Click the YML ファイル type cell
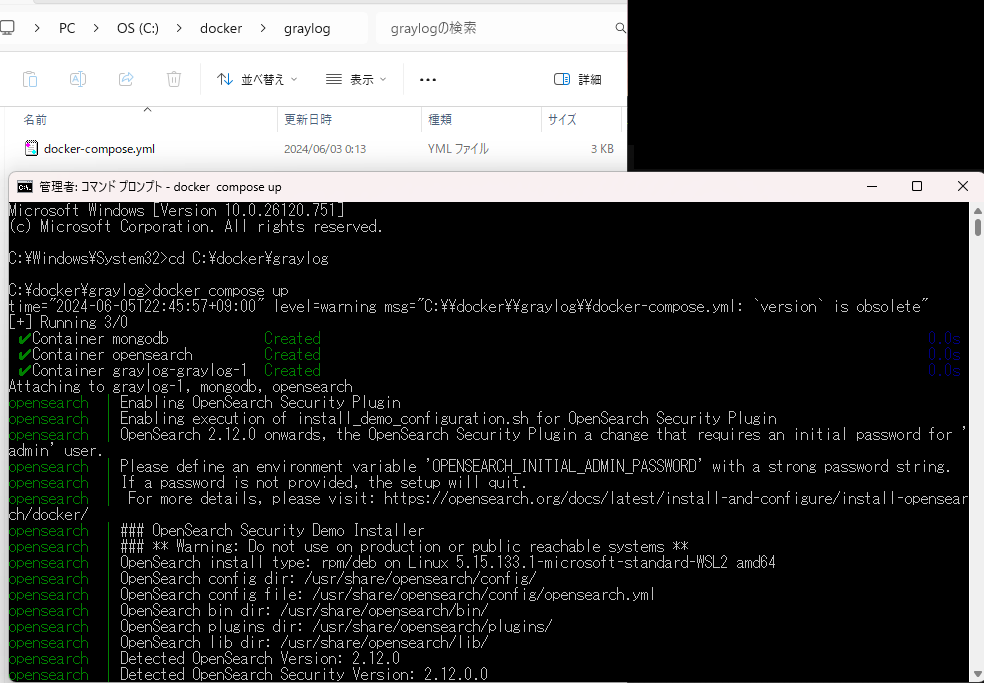This screenshot has width=984, height=683. pyautogui.click(x=458, y=149)
